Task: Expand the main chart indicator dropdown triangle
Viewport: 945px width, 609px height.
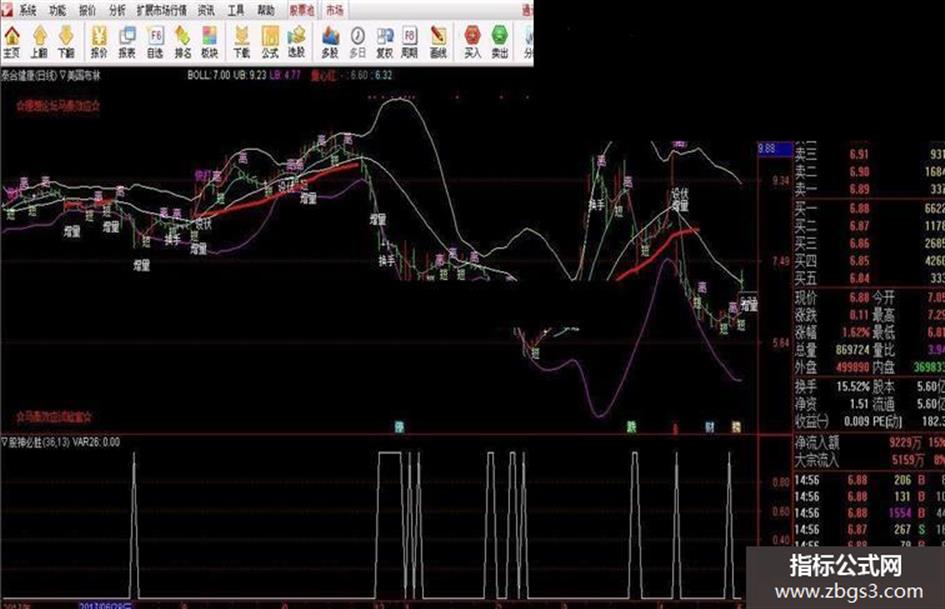Action: coord(63,76)
